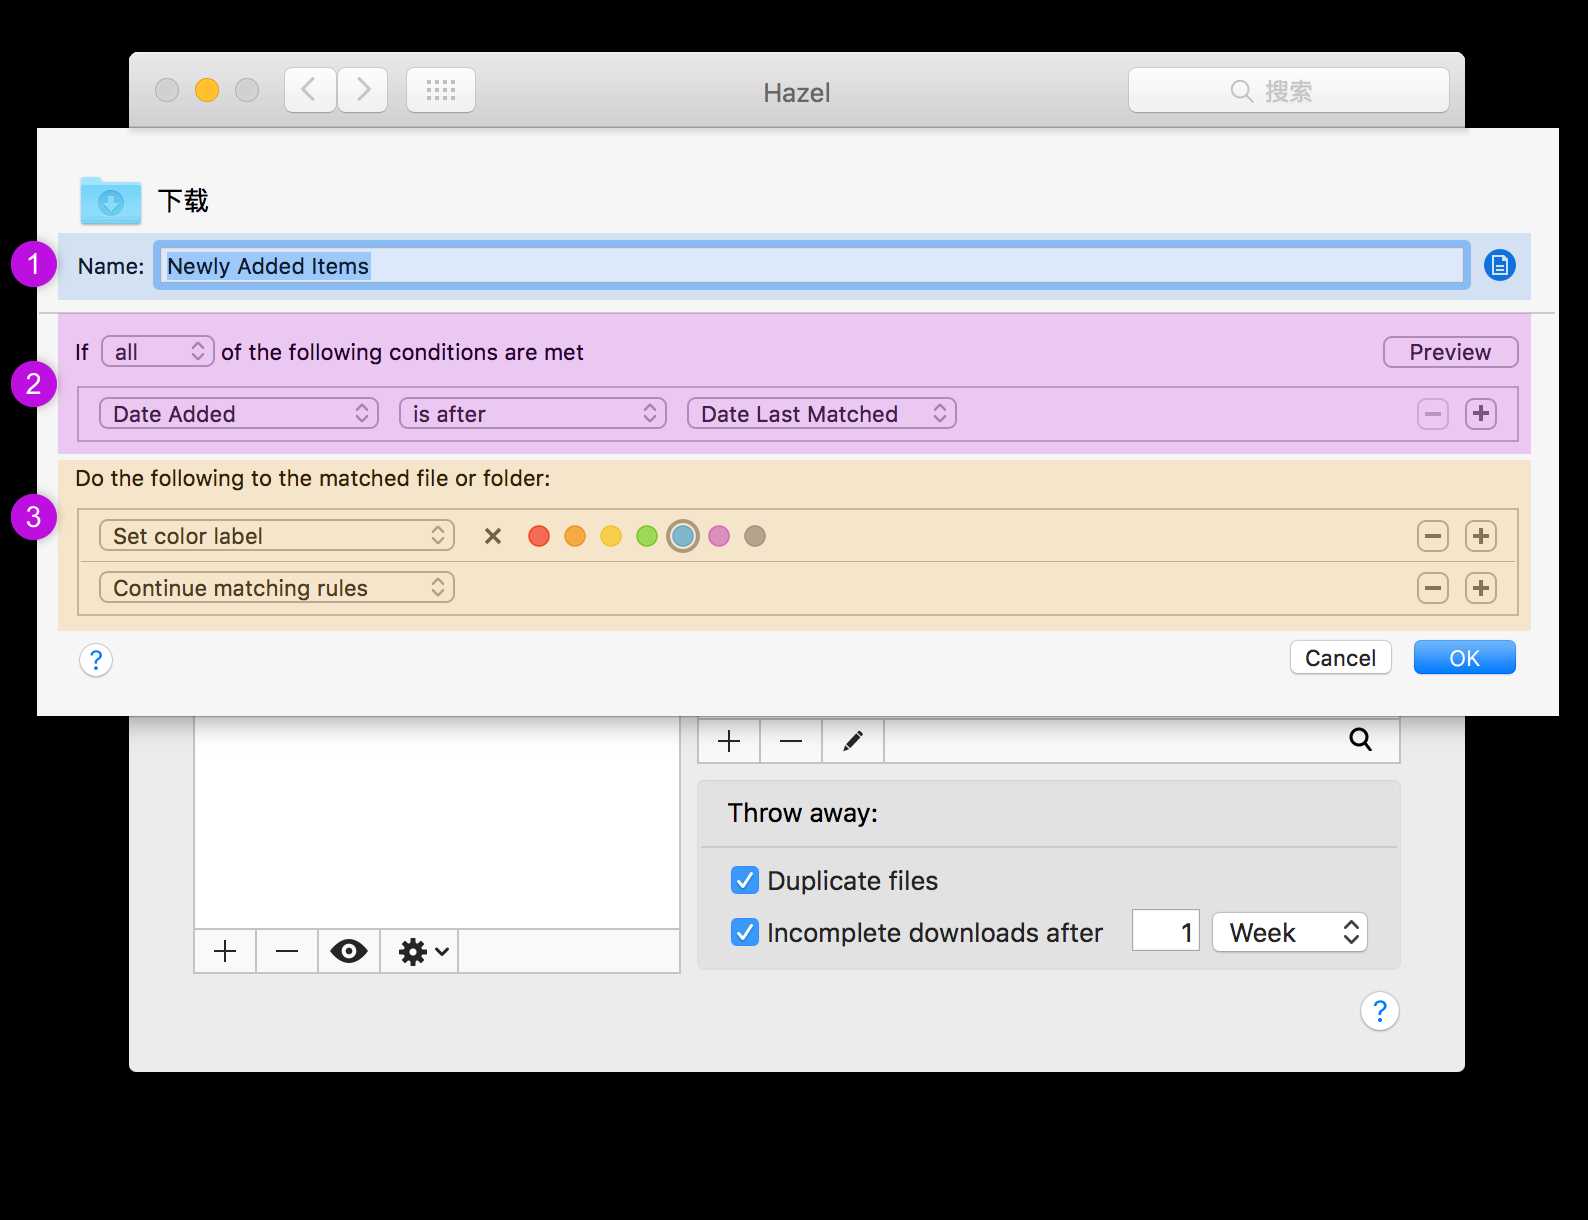Select the green color label
The width and height of the screenshot is (1588, 1220).
[647, 536]
